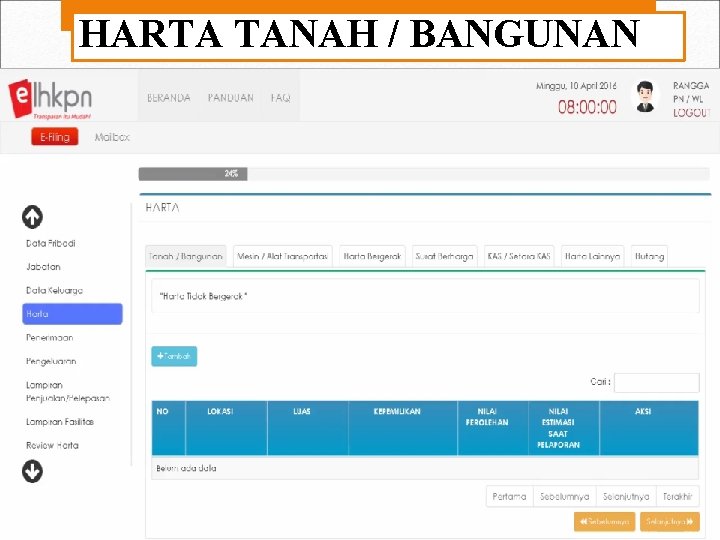Sort by NILAI ESTIMASI SAAT PELAPORAN header
This screenshot has width=720, height=540.
point(563,428)
